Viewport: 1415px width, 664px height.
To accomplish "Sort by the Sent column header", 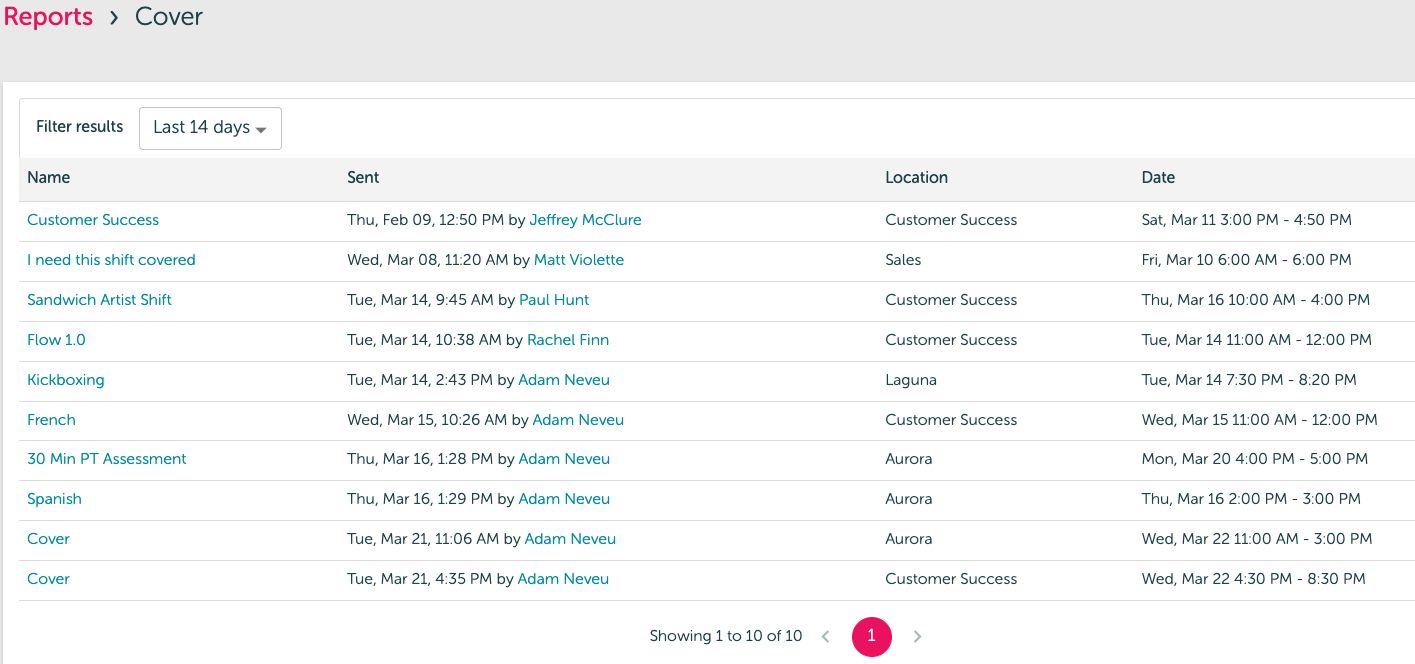I will [363, 177].
